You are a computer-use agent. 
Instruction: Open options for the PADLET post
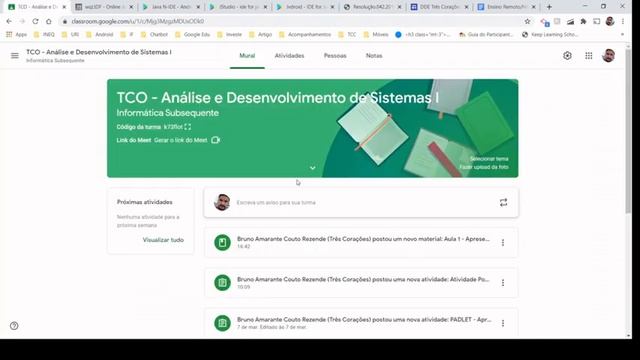pos(503,323)
